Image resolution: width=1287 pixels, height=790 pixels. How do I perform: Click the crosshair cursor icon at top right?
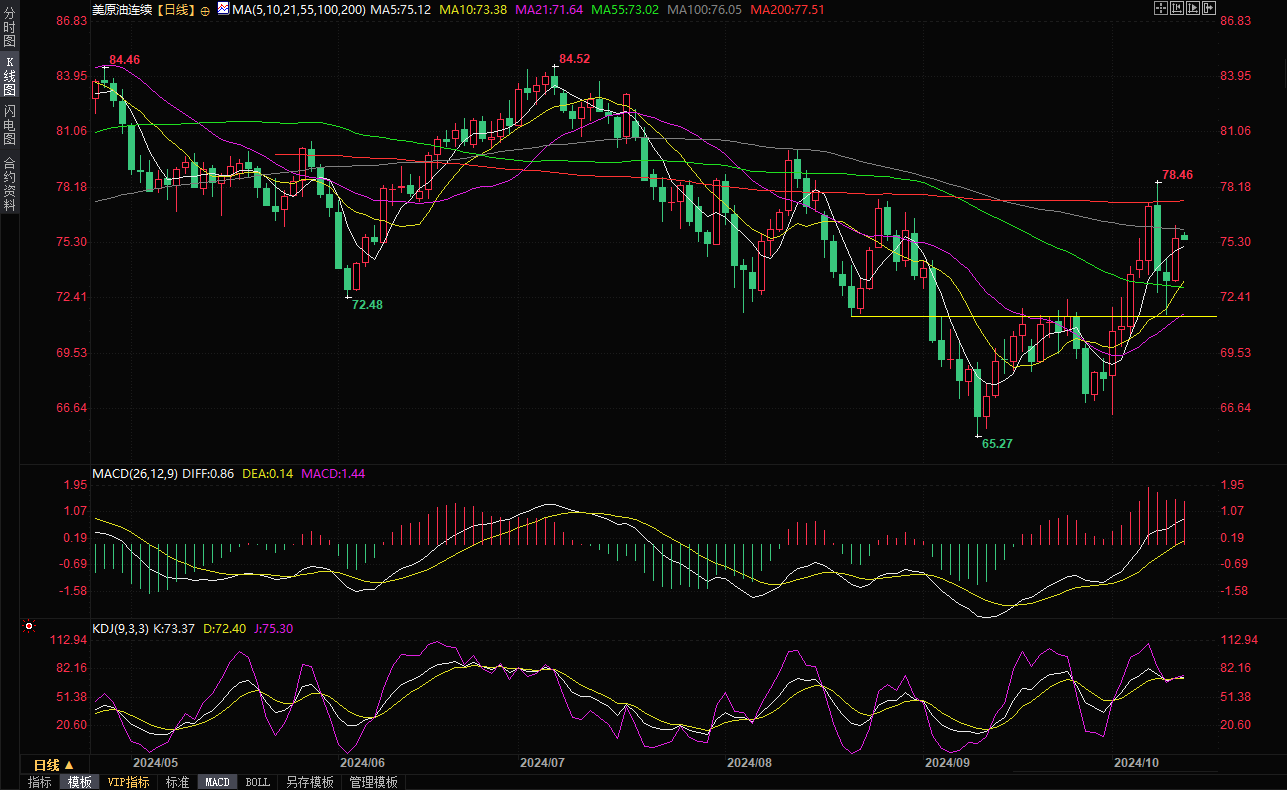coord(1160,8)
